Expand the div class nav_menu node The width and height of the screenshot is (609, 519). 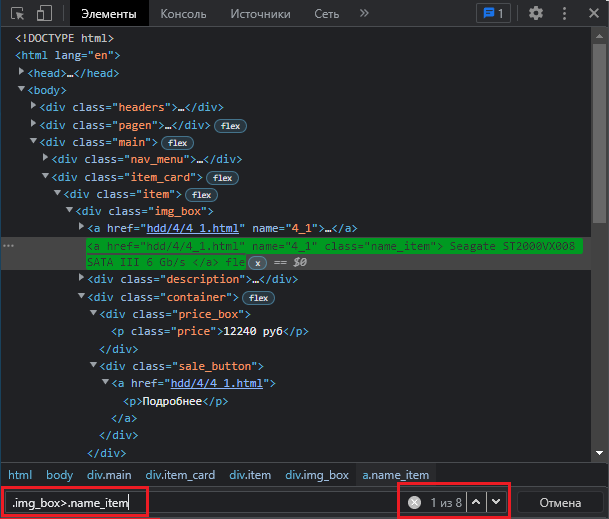pos(46,159)
